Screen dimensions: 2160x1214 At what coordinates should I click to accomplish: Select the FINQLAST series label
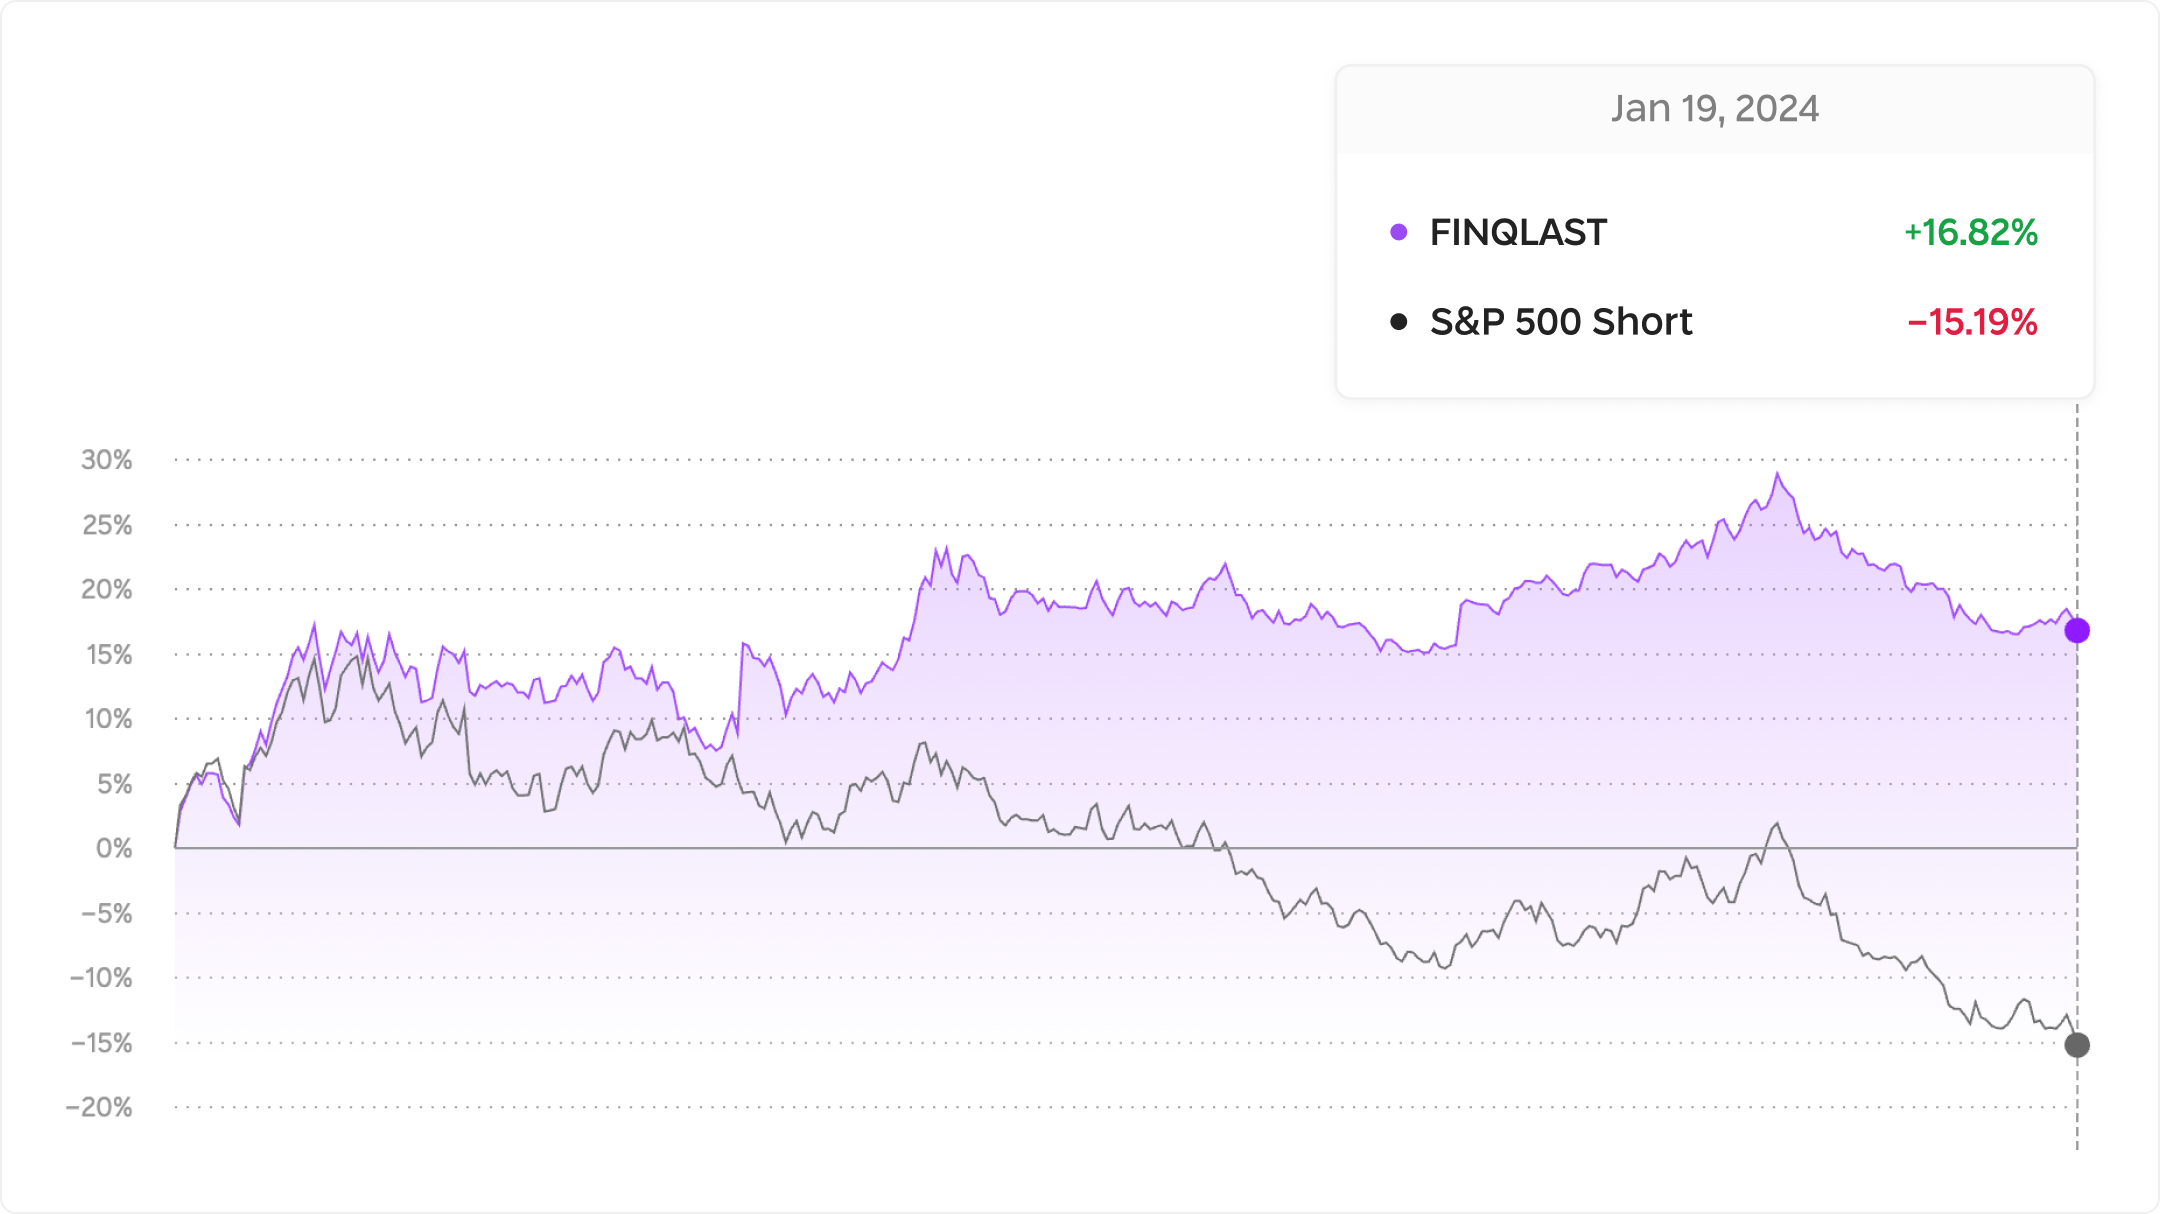click(x=1518, y=232)
